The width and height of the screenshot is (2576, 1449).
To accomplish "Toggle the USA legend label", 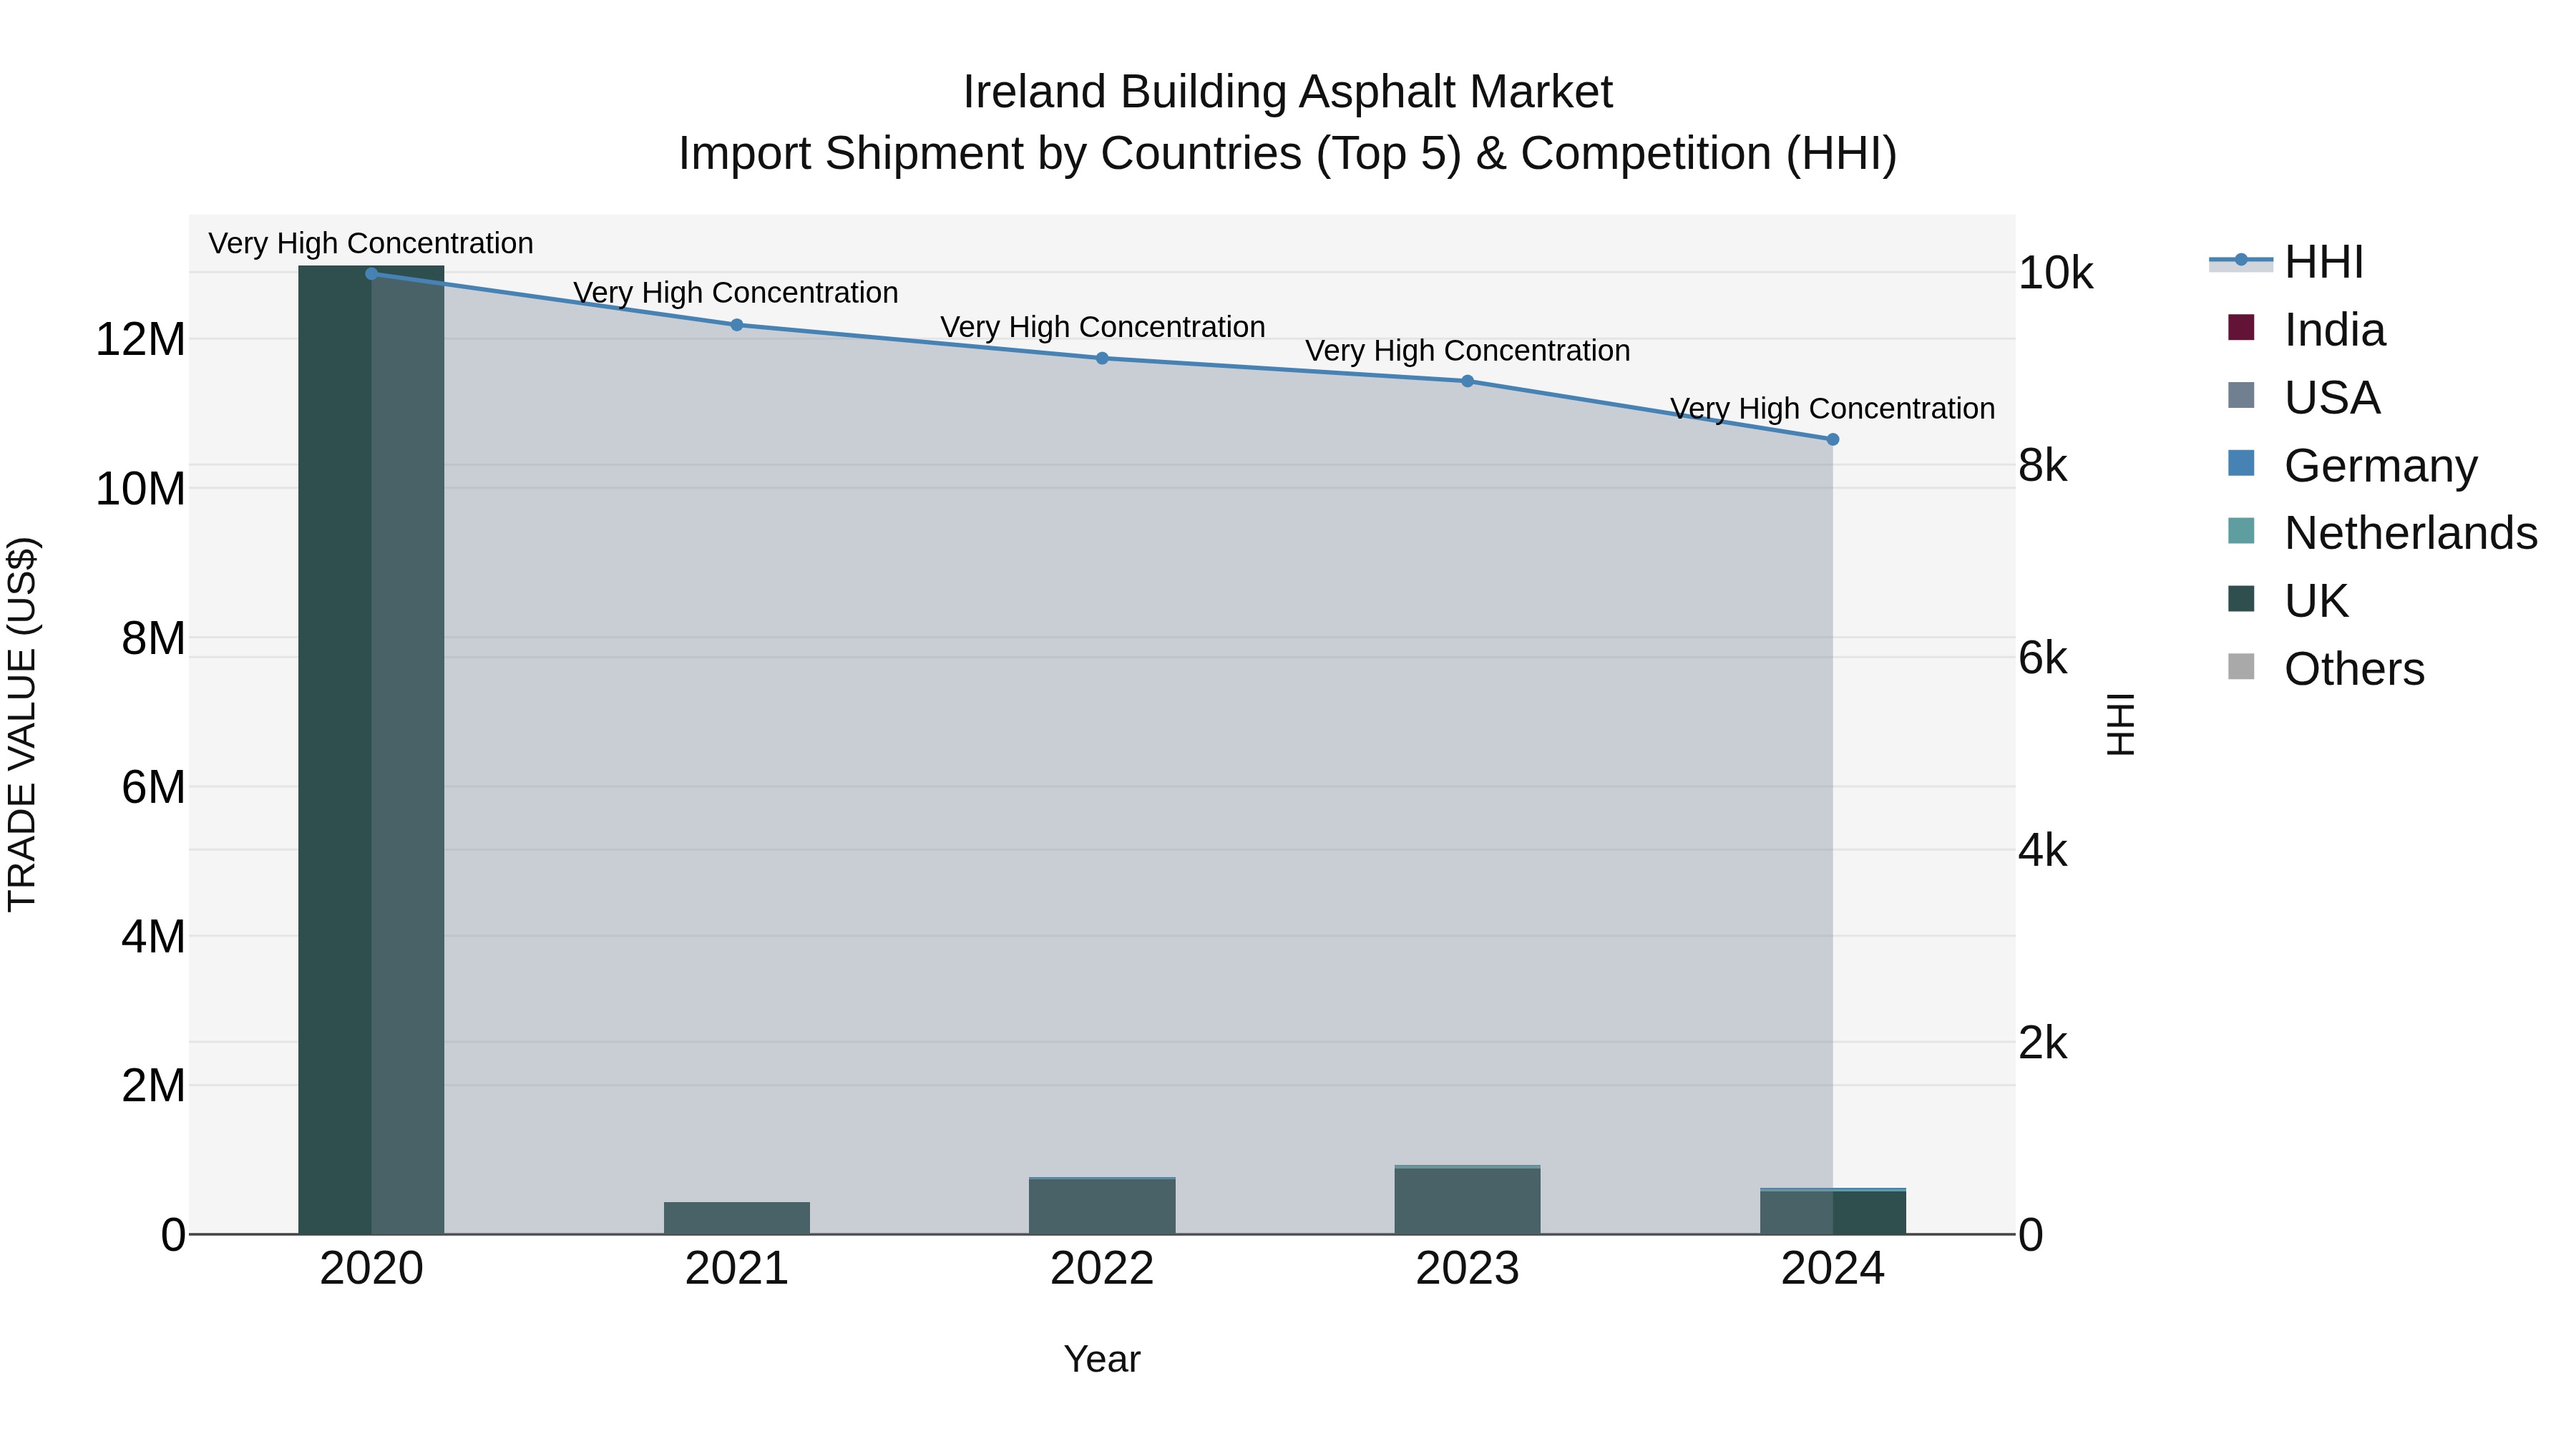I will click(x=2332, y=398).
